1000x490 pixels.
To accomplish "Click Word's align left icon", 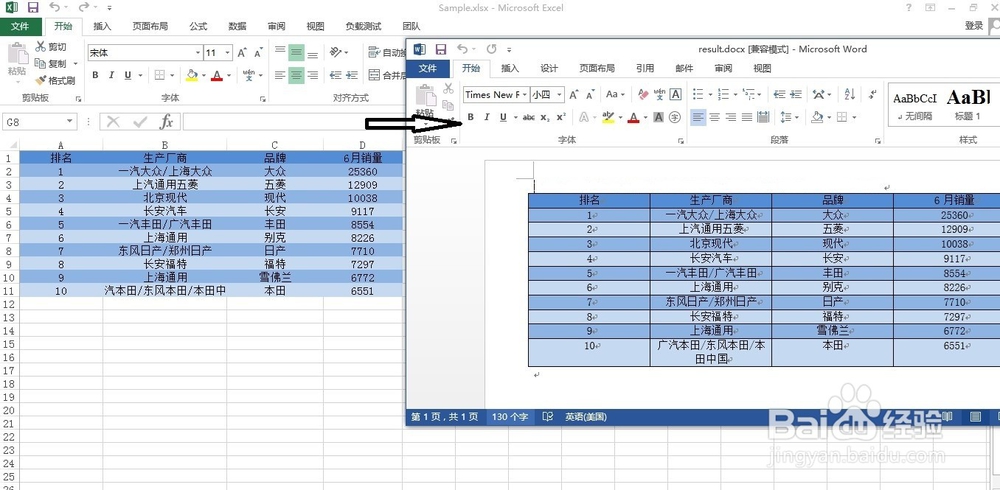I will tap(698, 117).
